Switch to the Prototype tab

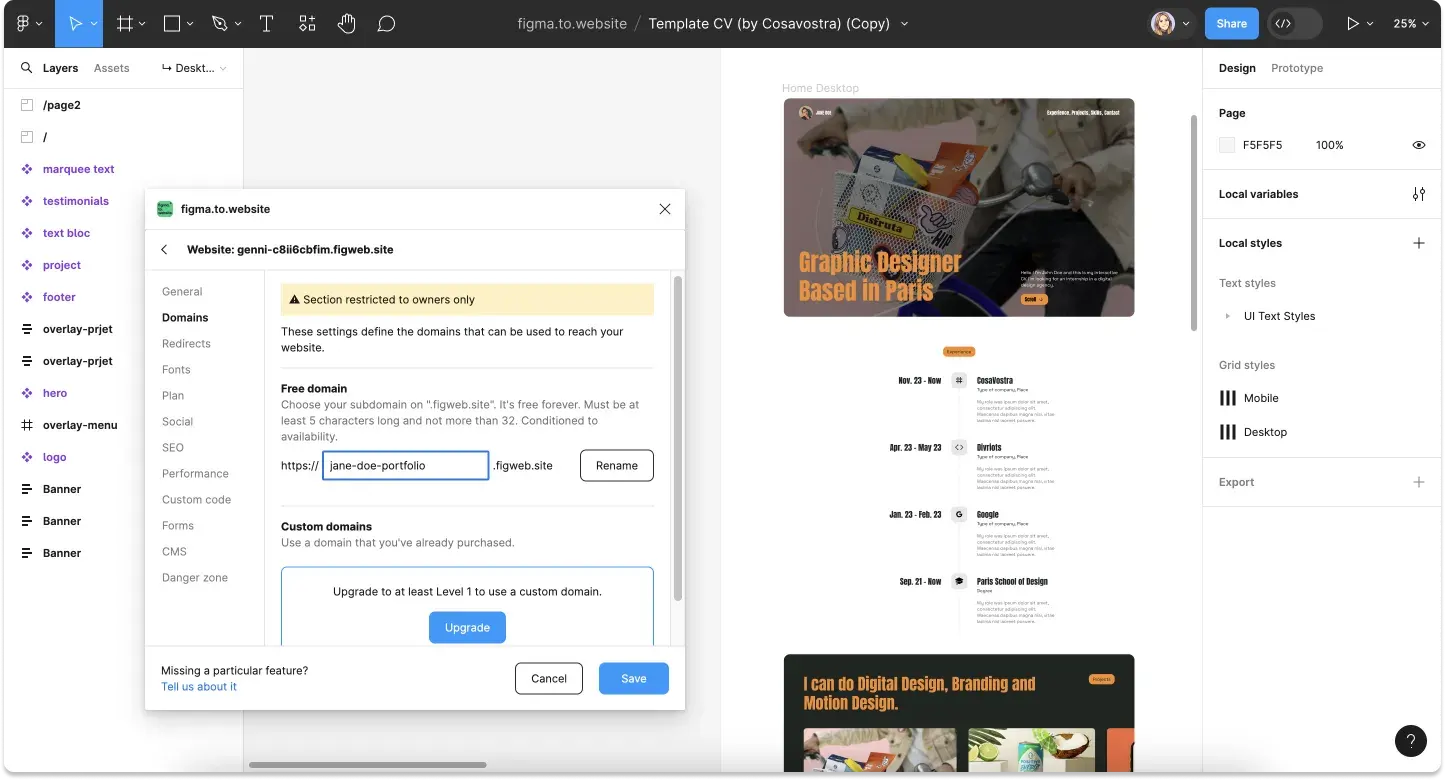coord(1296,68)
